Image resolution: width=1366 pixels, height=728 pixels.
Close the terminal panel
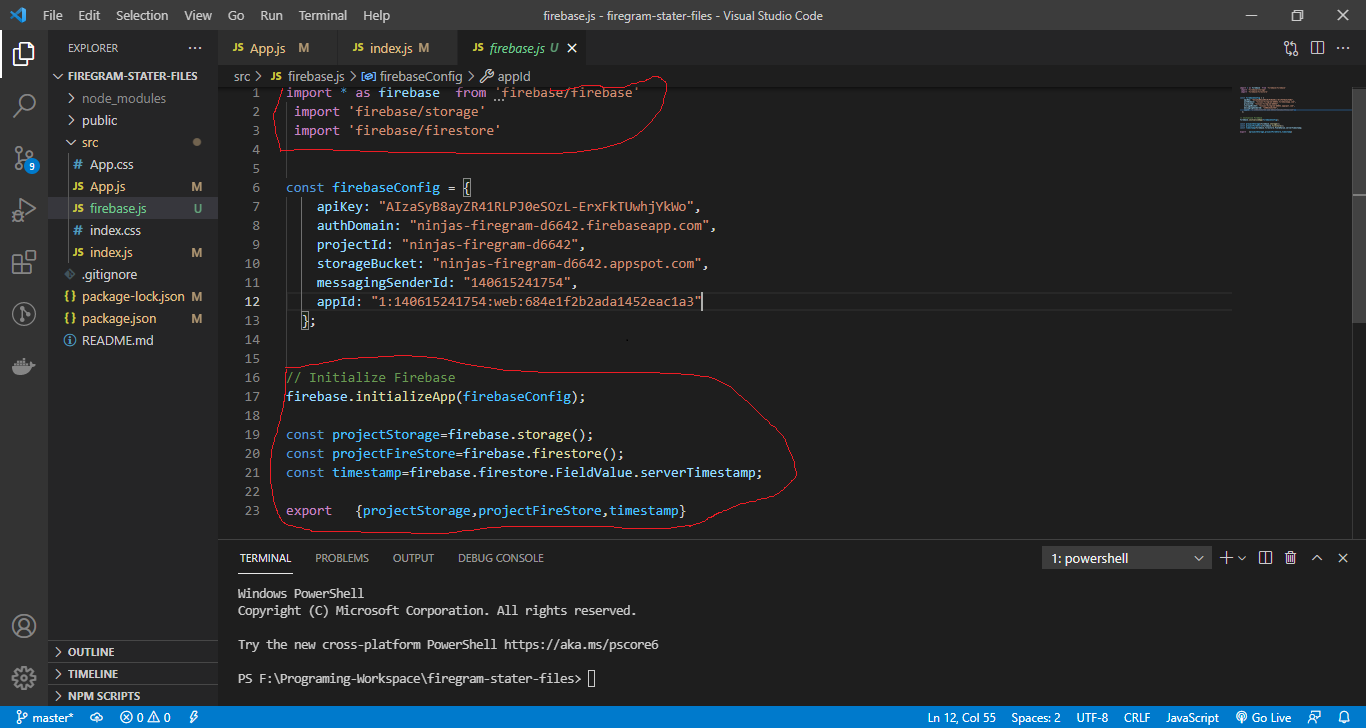coord(1343,558)
